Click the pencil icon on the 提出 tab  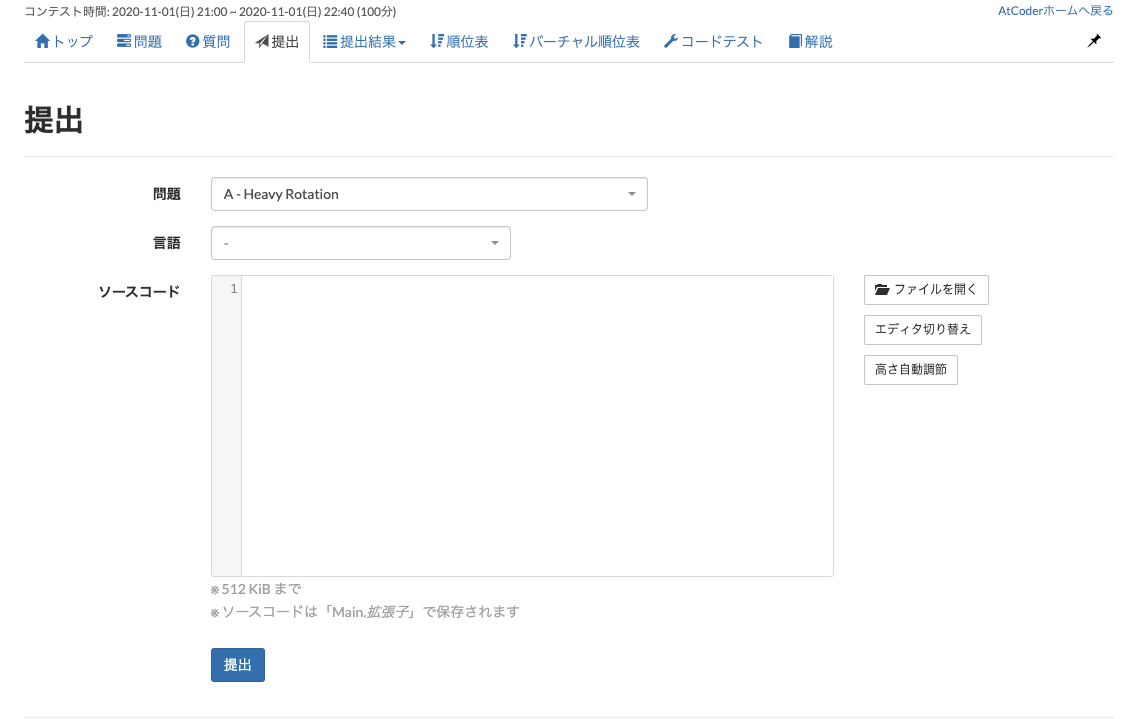[262, 41]
